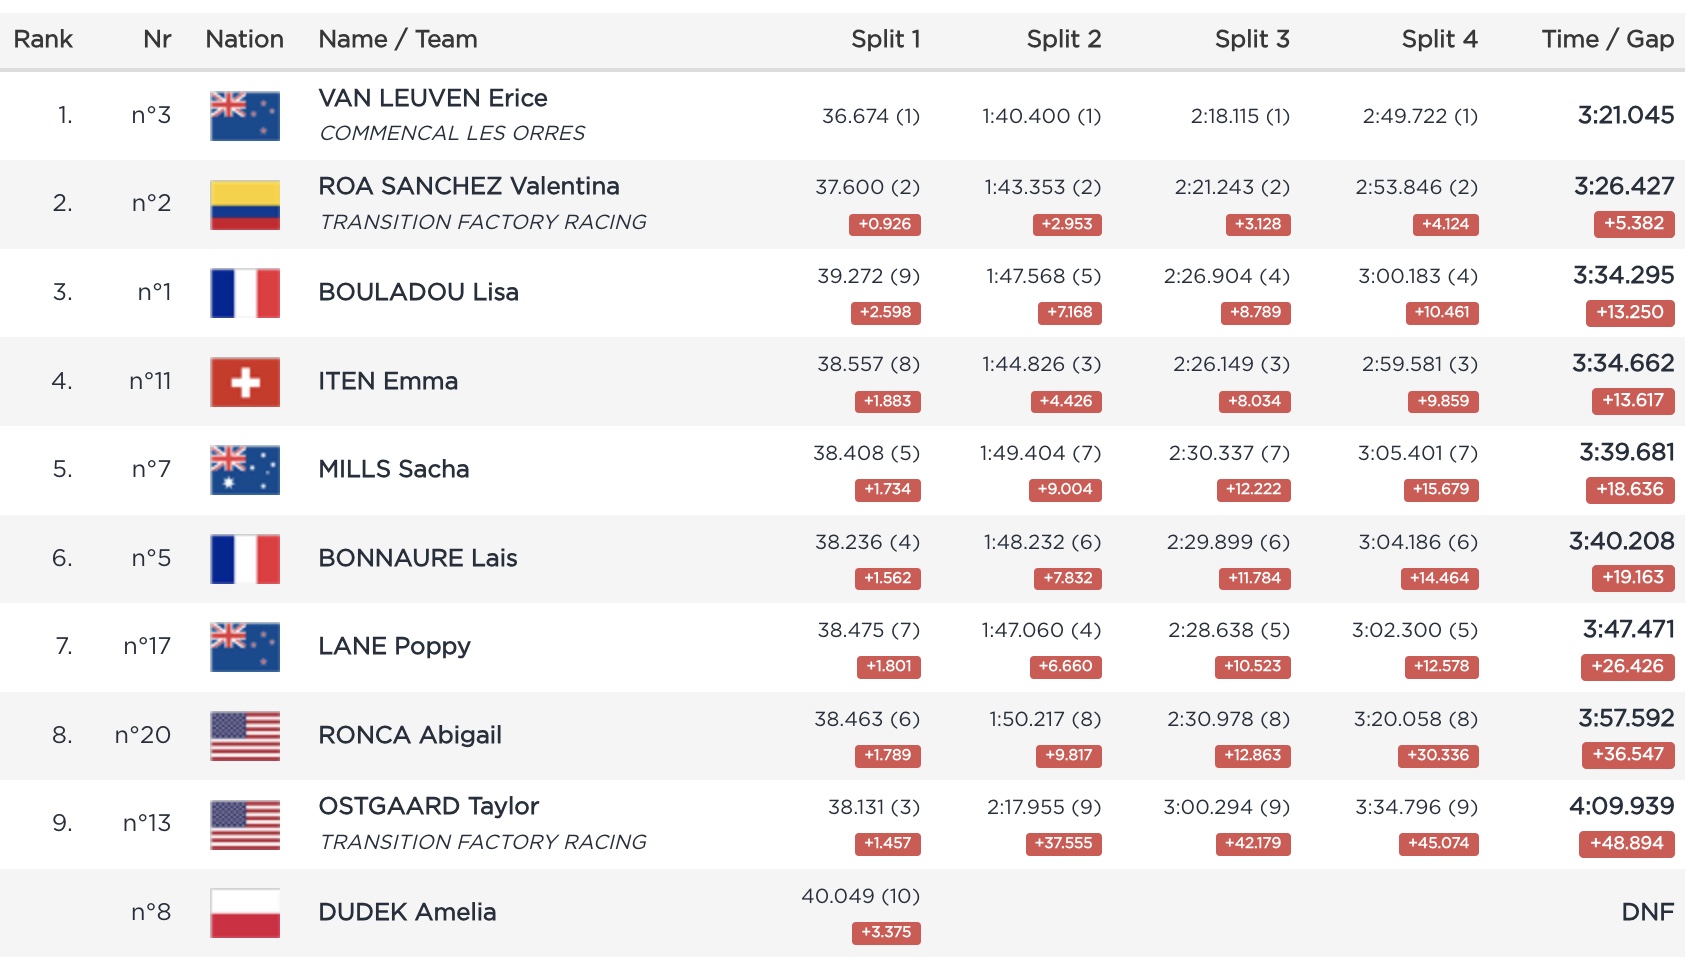Sort by the Rank column header
This screenshot has width=1700, height=974.
point(43,39)
